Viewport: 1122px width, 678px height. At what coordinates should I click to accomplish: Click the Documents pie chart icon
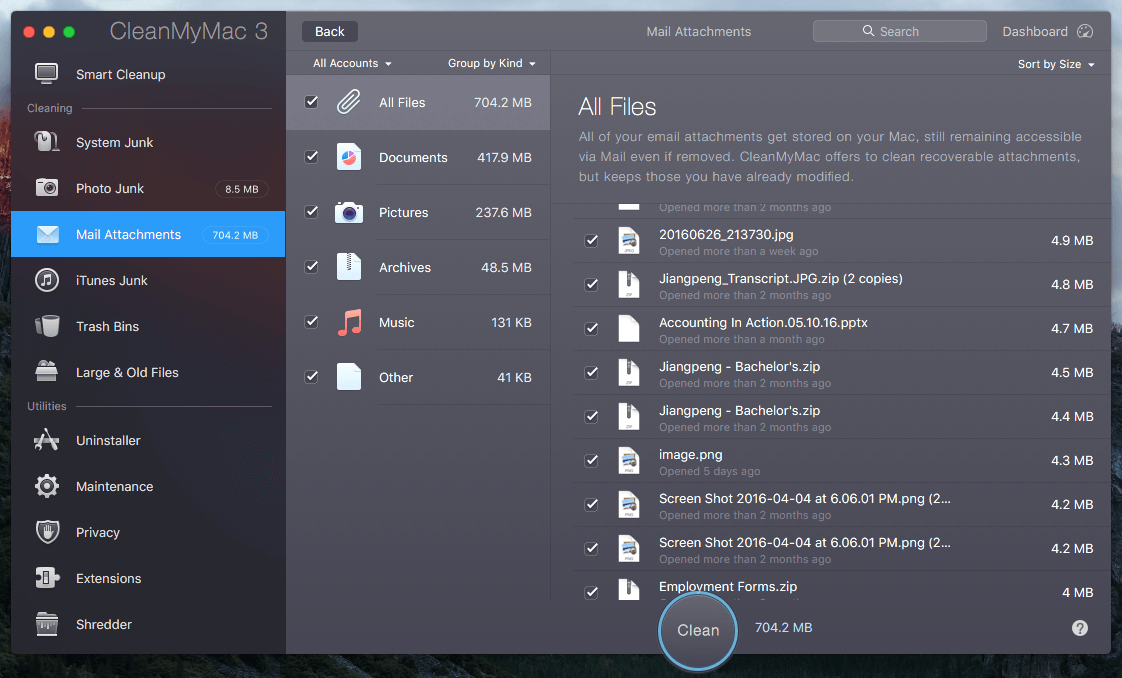[348, 157]
